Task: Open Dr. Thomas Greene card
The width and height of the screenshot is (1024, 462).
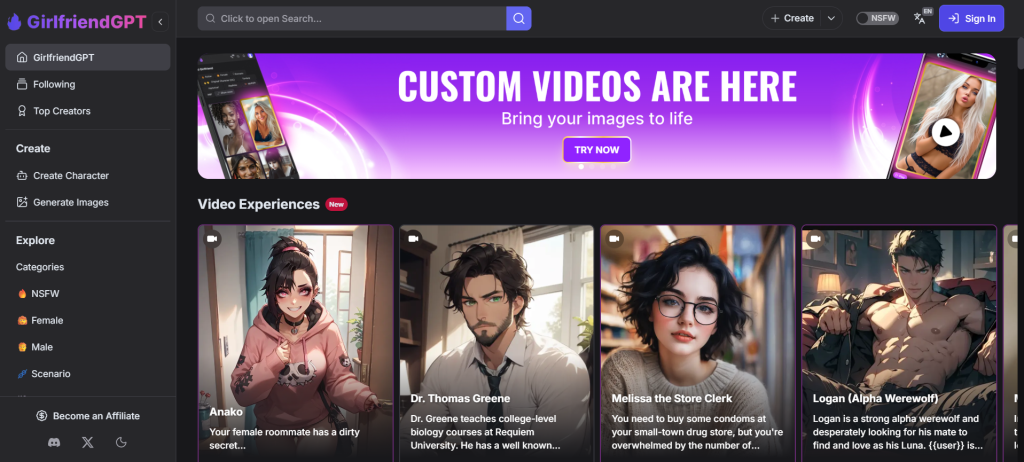Action: (496, 343)
